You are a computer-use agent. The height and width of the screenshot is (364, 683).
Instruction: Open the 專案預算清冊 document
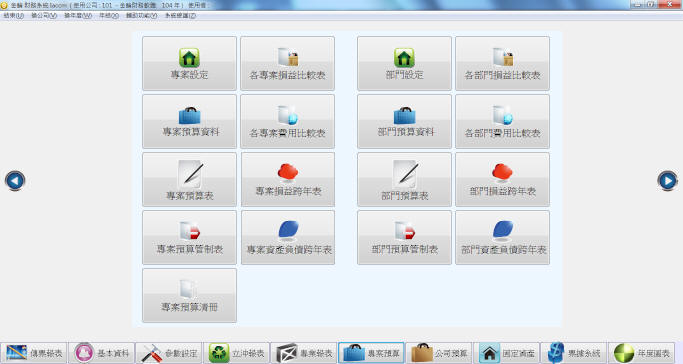click(x=189, y=295)
